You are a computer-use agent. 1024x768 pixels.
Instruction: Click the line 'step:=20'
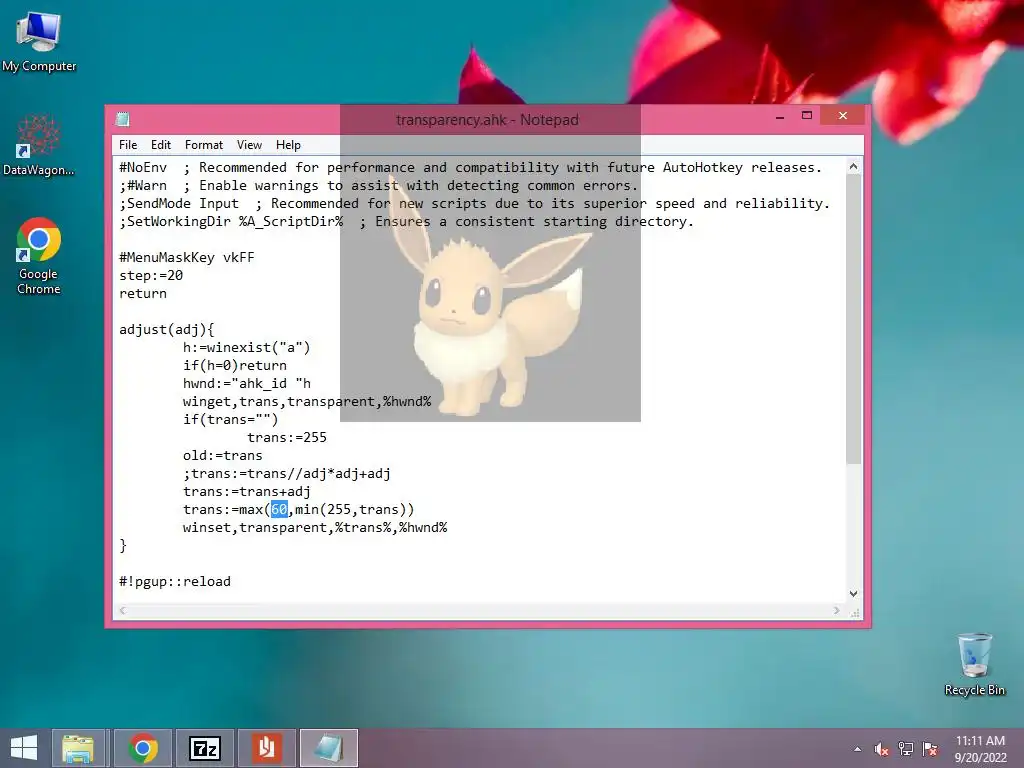point(151,276)
